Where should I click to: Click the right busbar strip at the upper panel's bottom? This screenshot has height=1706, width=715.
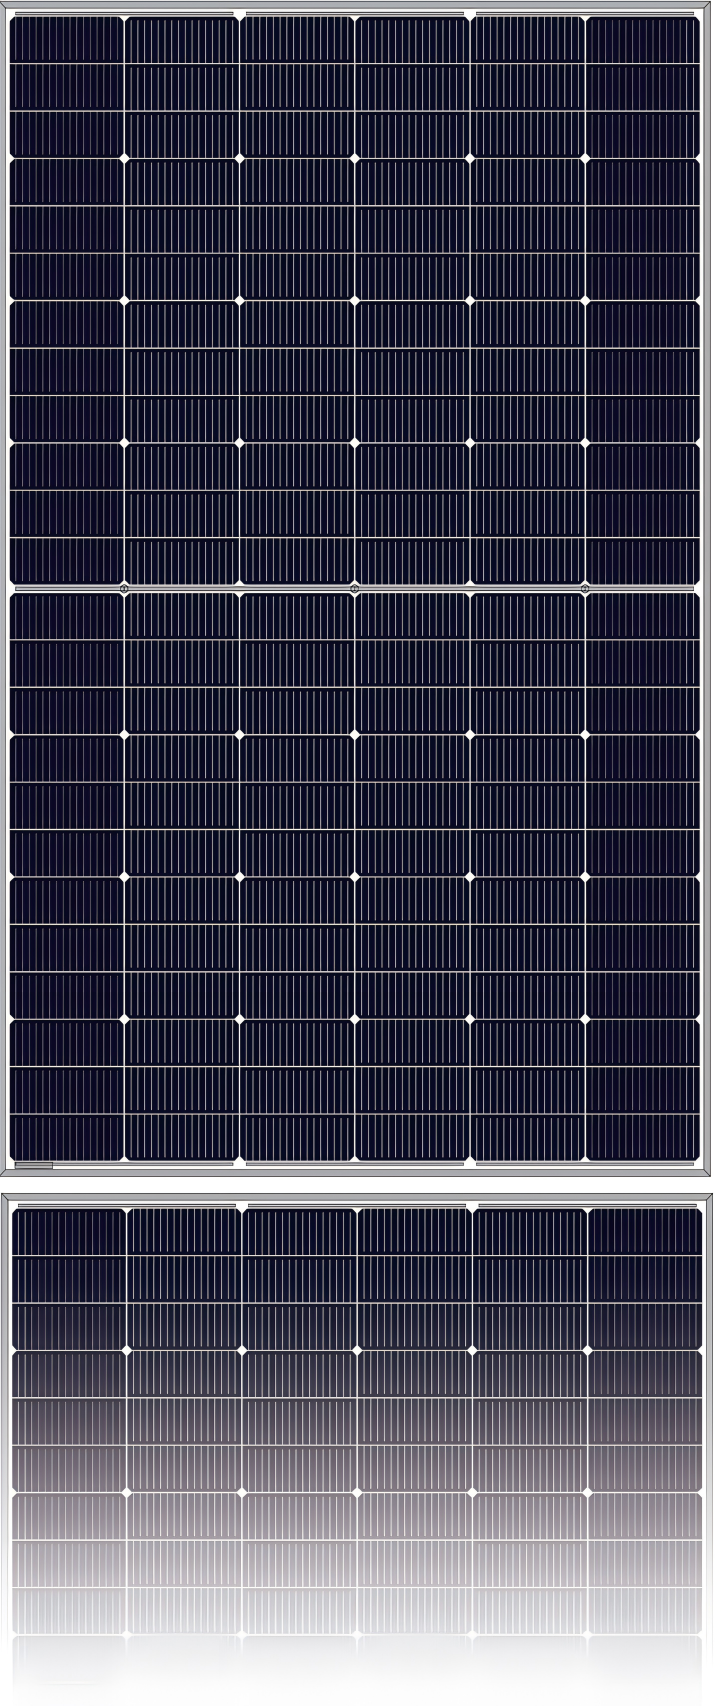pyautogui.click(x=585, y=1164)
